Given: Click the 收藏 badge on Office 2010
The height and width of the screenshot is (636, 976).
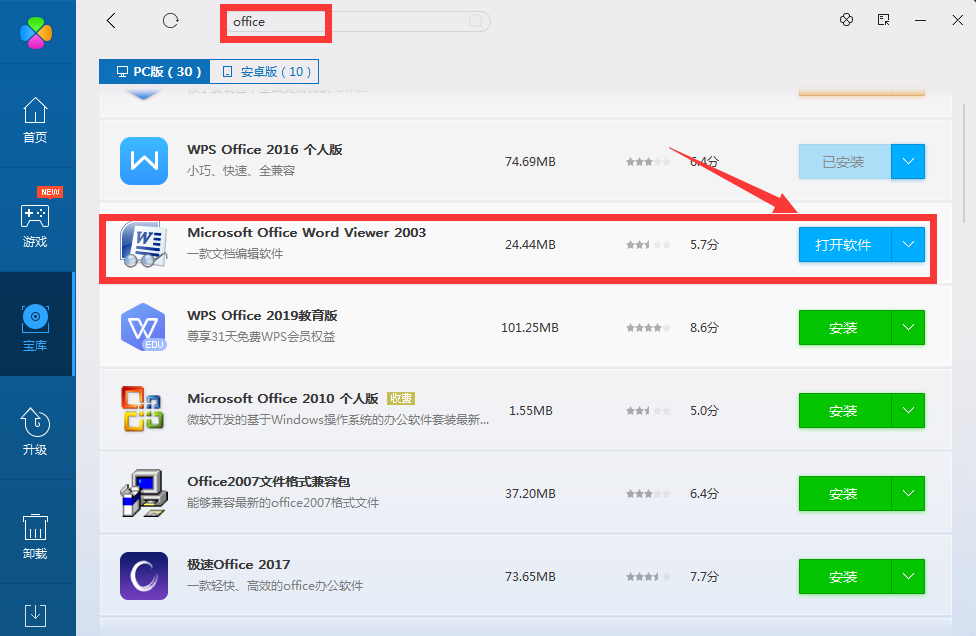Looking at the screenshot, I should (401, 398).
